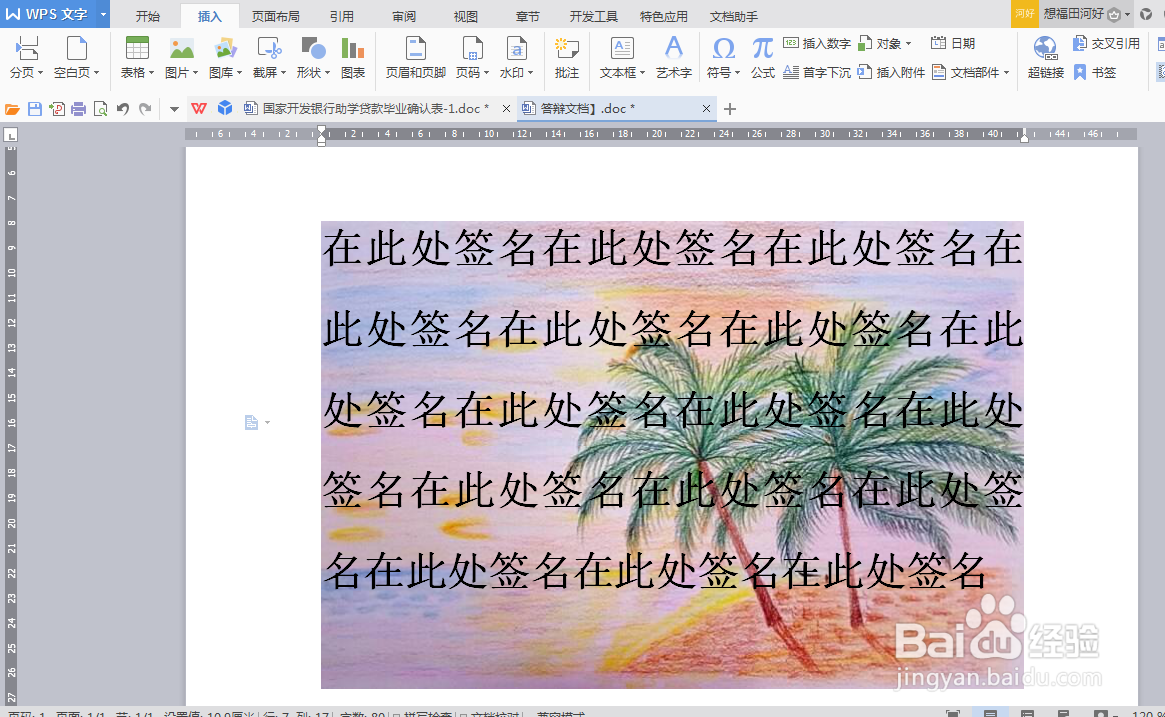Switch to the 页面布局 tab
This screenshot has width=1165, height=717.
point(276,16)
